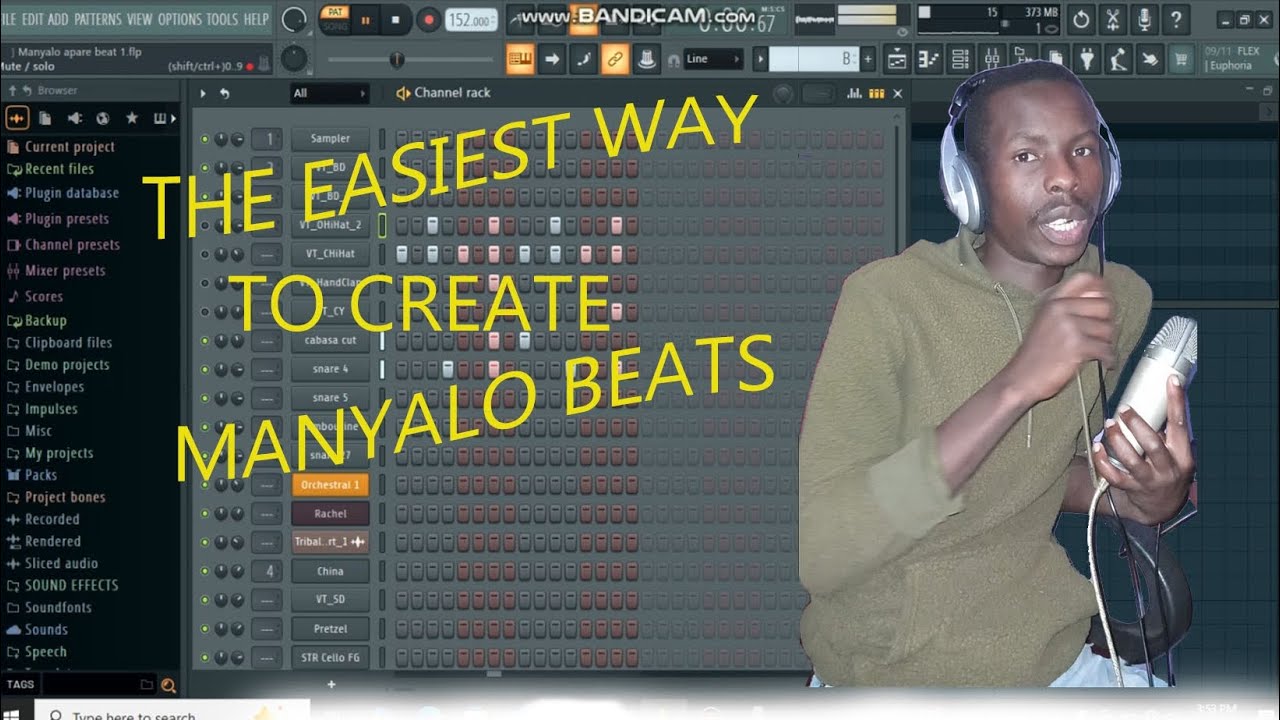Open the mixer view icon
1280x720 pixels.
(x=992, y=60)
